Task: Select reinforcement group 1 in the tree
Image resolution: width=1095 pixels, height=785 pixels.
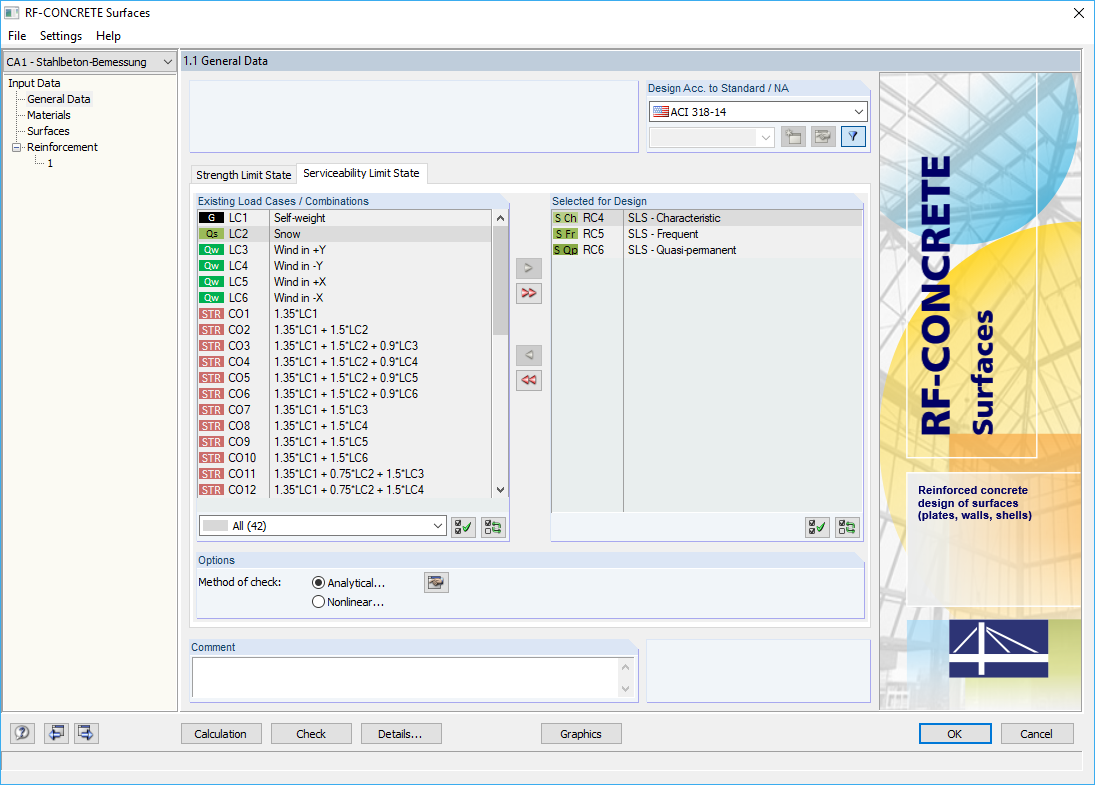Action: coord(50,163)
